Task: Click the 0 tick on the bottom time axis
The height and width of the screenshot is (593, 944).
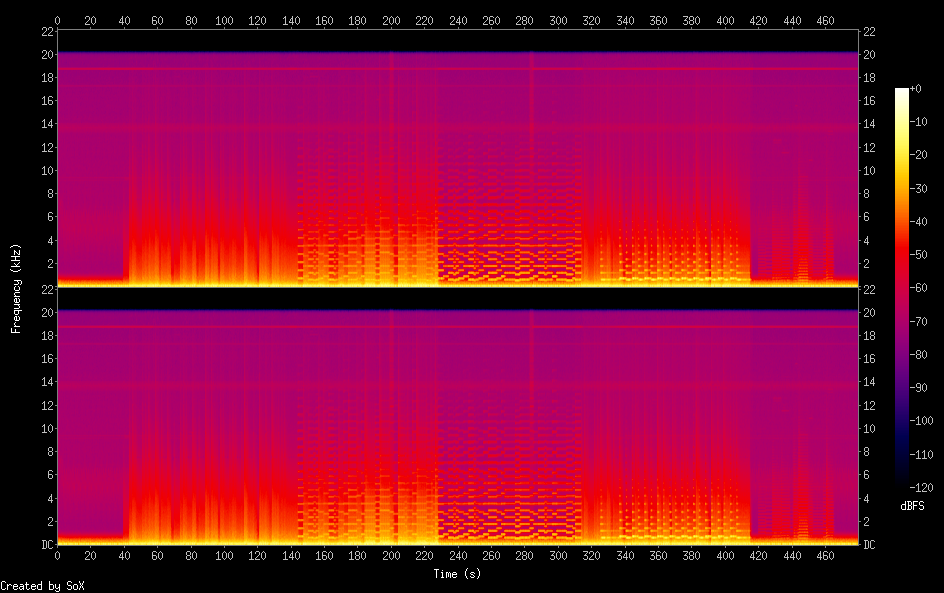Action: pos(57,555)
